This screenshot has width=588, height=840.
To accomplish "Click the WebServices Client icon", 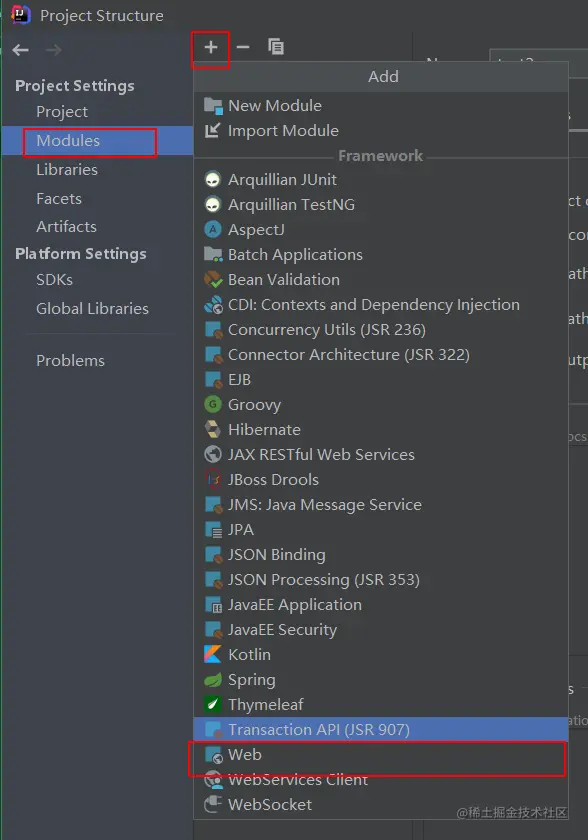I will tap(214, 779).
